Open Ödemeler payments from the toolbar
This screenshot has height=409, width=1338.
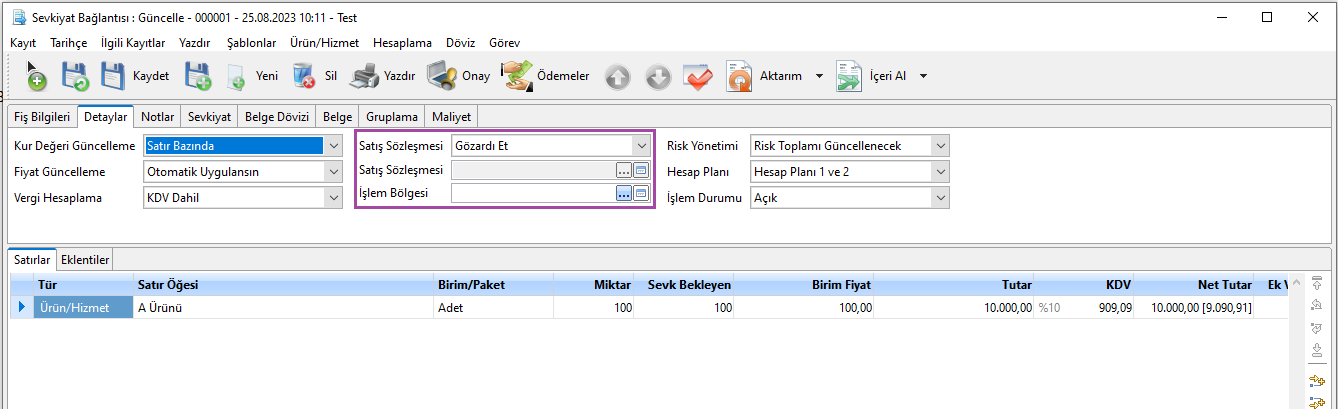(x=546, y=76)
